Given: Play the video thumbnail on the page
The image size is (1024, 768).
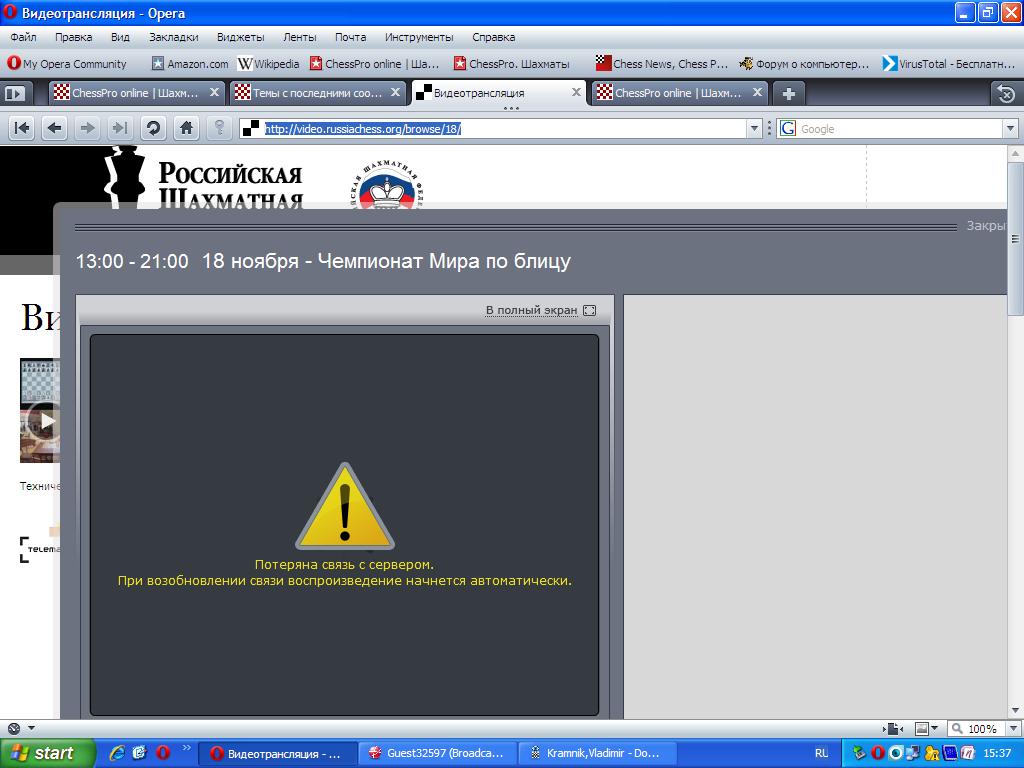Looking at the screenshot, I should 45,420.
